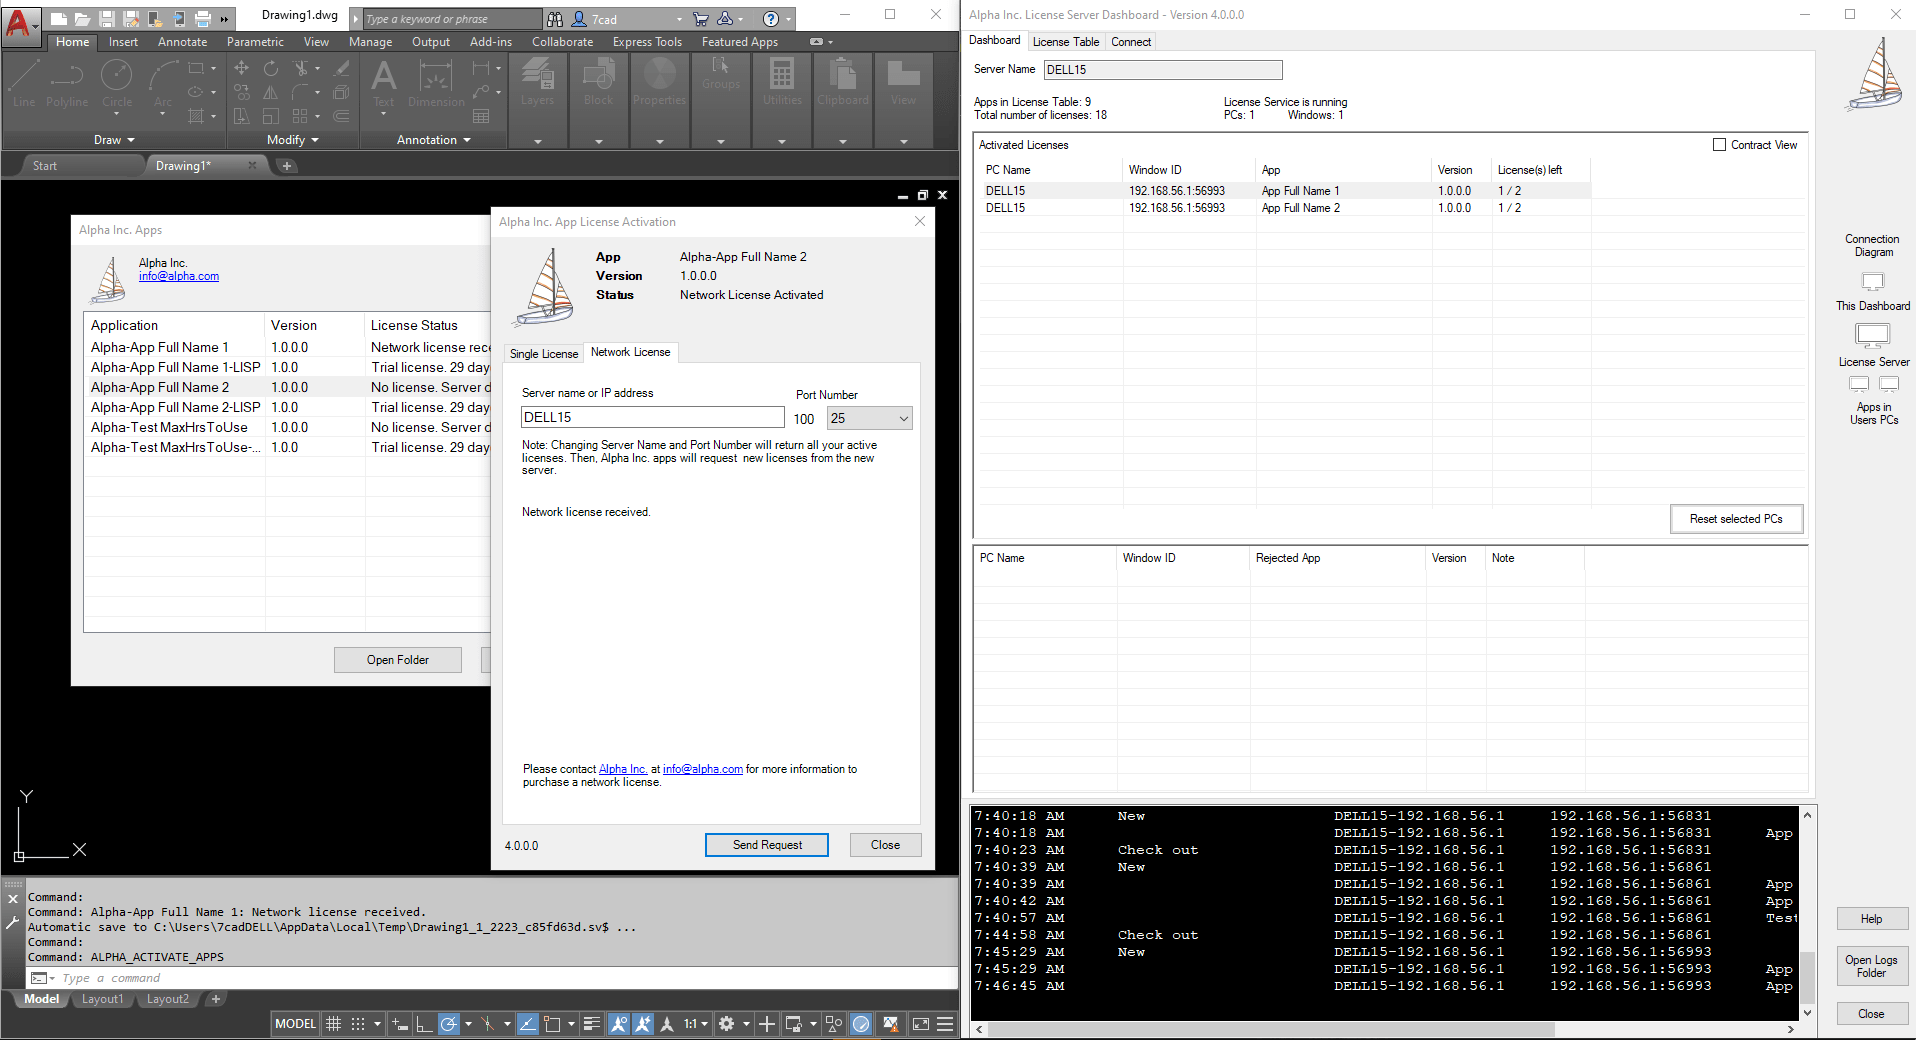This screenshot has width=1916, height=1040.
Task: Click the info@alpha.com link in Apps window
Action: click(179, 277)
